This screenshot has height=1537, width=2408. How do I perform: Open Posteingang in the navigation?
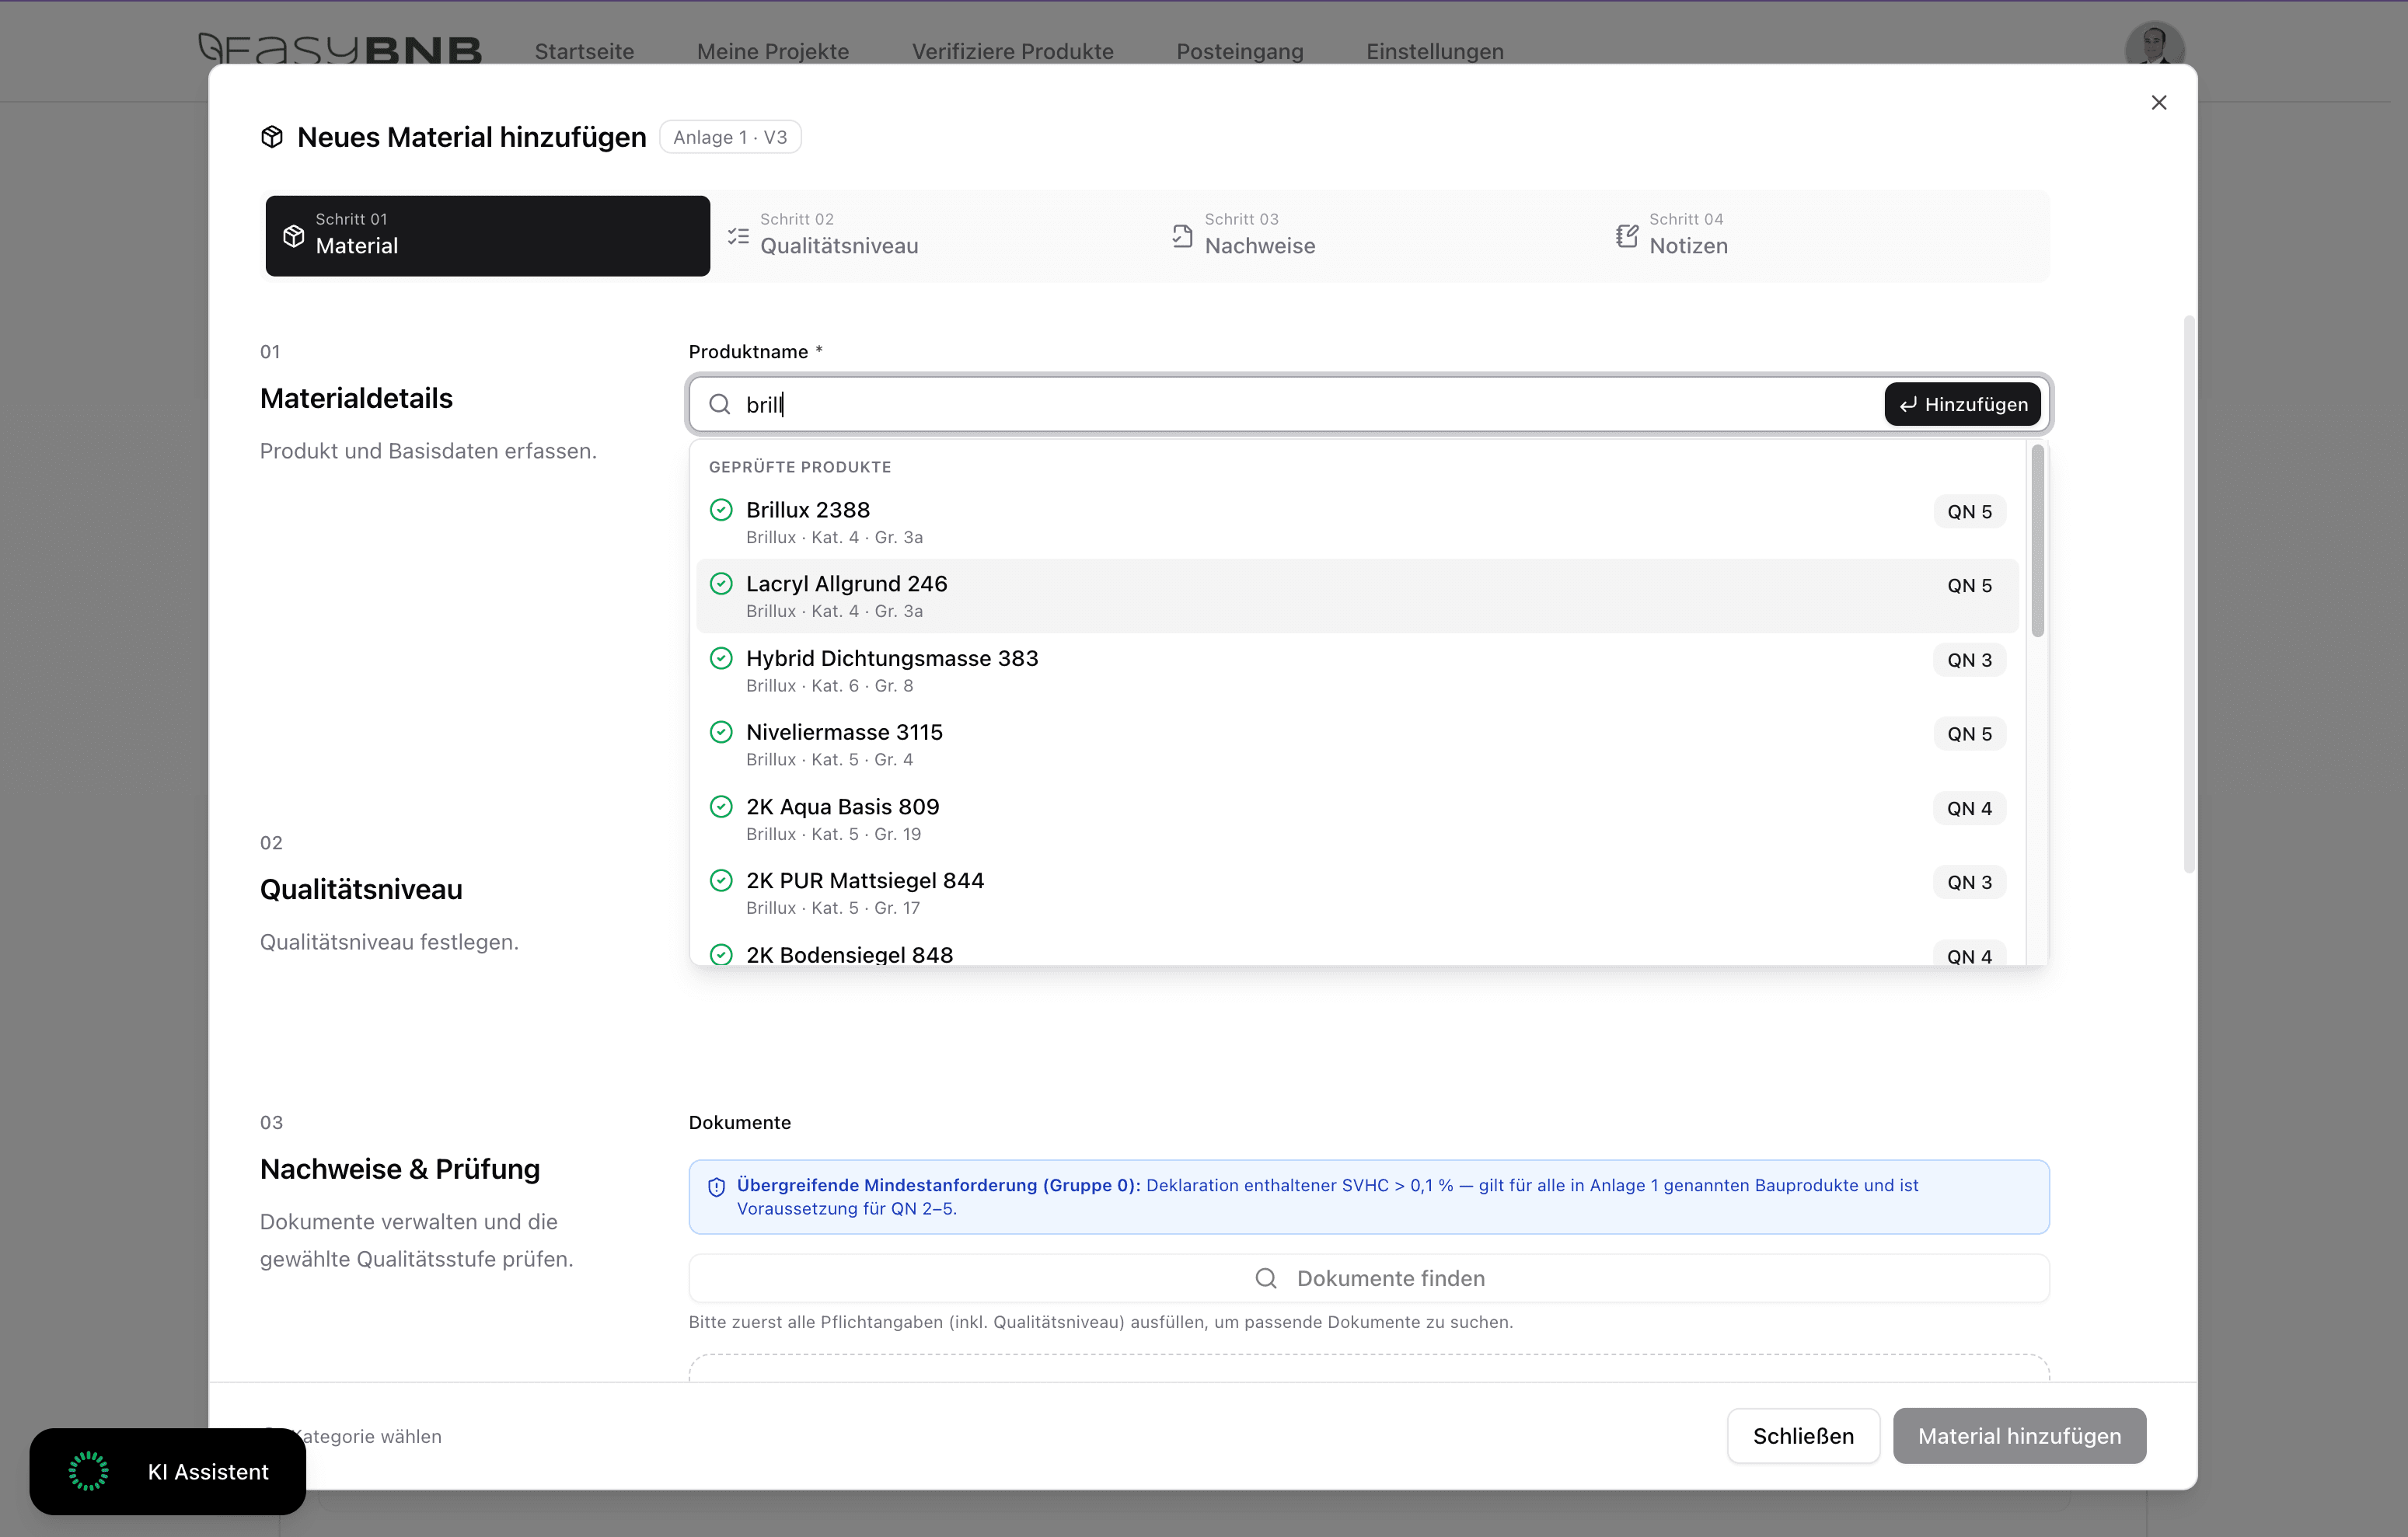pos(1240,51)
